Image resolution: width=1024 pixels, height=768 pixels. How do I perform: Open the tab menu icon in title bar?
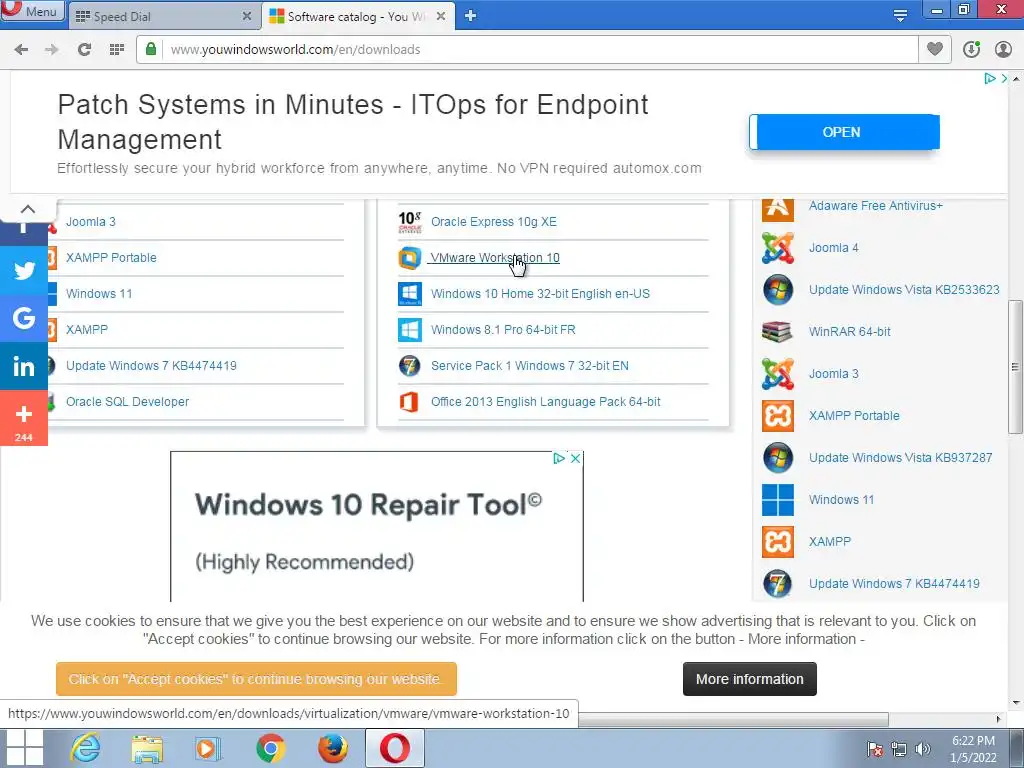point(901,16)
